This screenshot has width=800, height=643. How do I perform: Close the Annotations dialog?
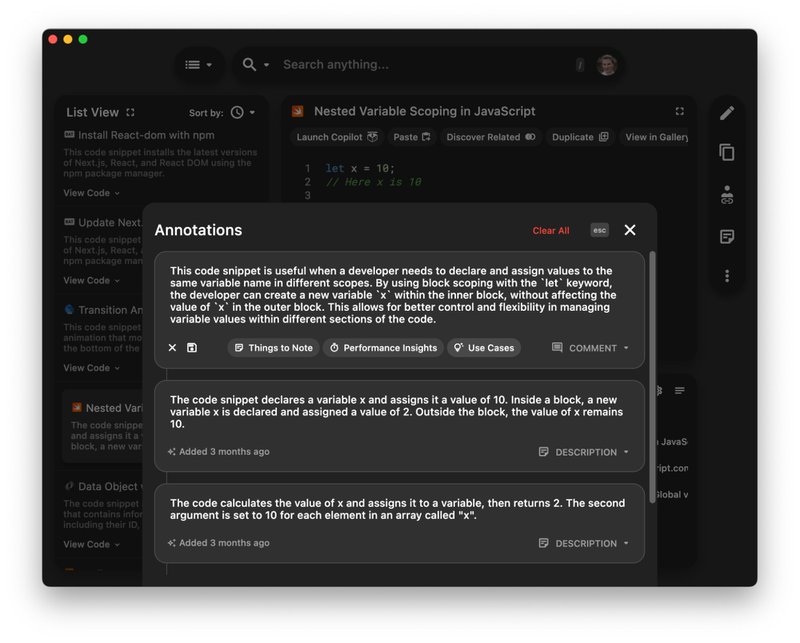pos(630,230)
